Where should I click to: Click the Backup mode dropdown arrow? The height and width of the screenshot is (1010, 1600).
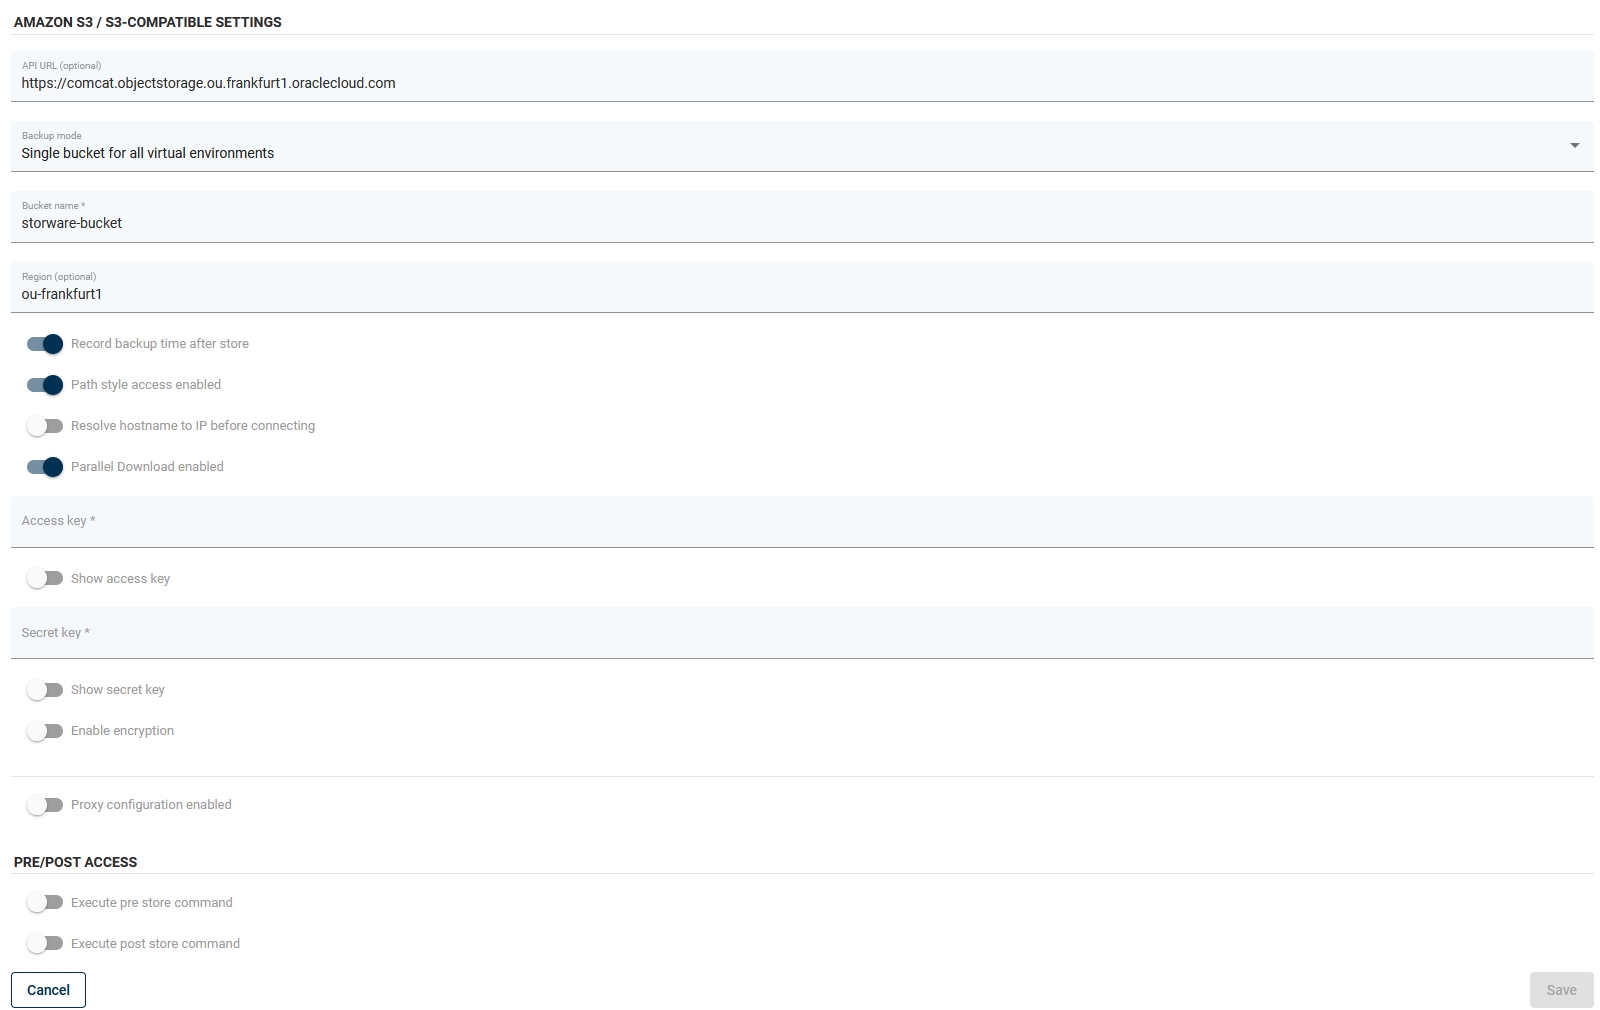(1574, 146)
